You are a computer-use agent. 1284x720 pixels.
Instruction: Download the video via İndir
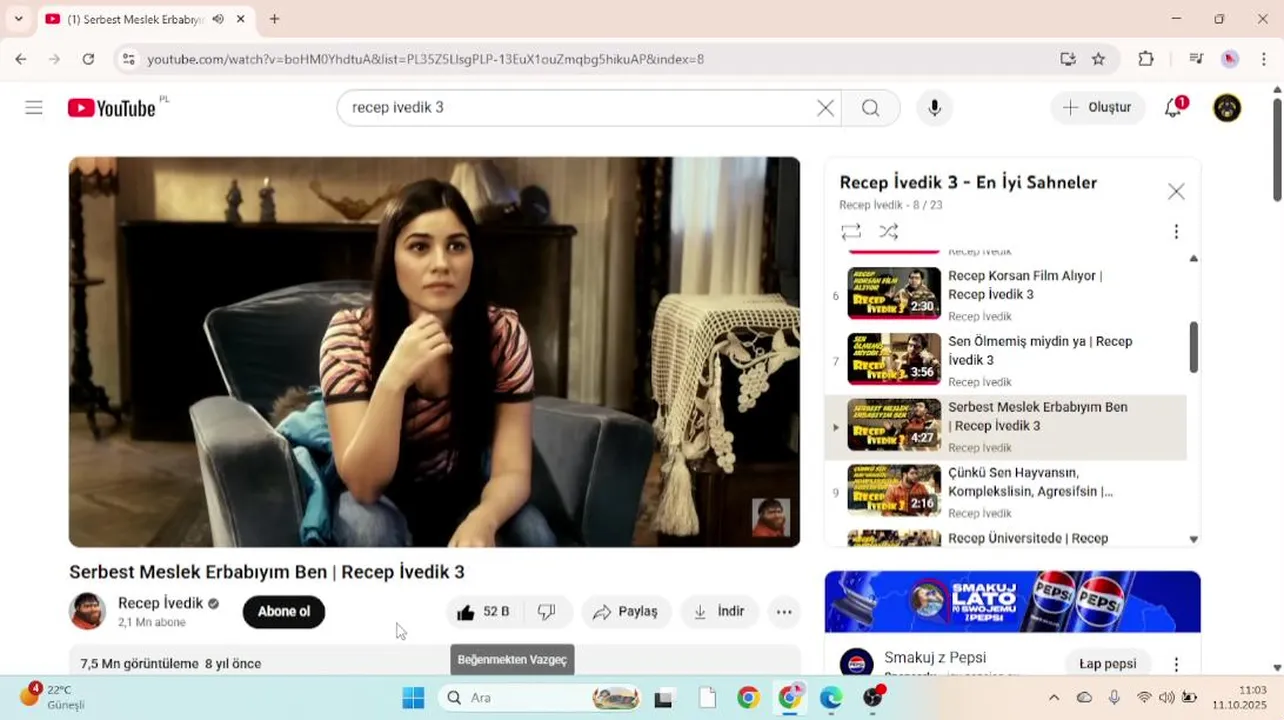[x=720, y=612]
